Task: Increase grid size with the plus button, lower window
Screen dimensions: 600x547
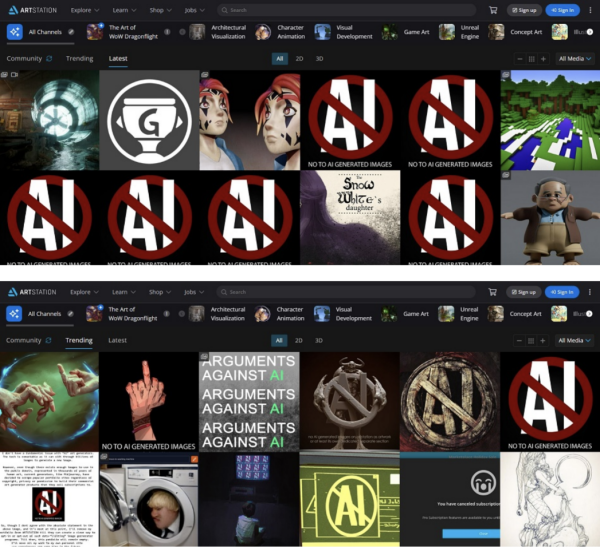Action: (x=542, y=340)
